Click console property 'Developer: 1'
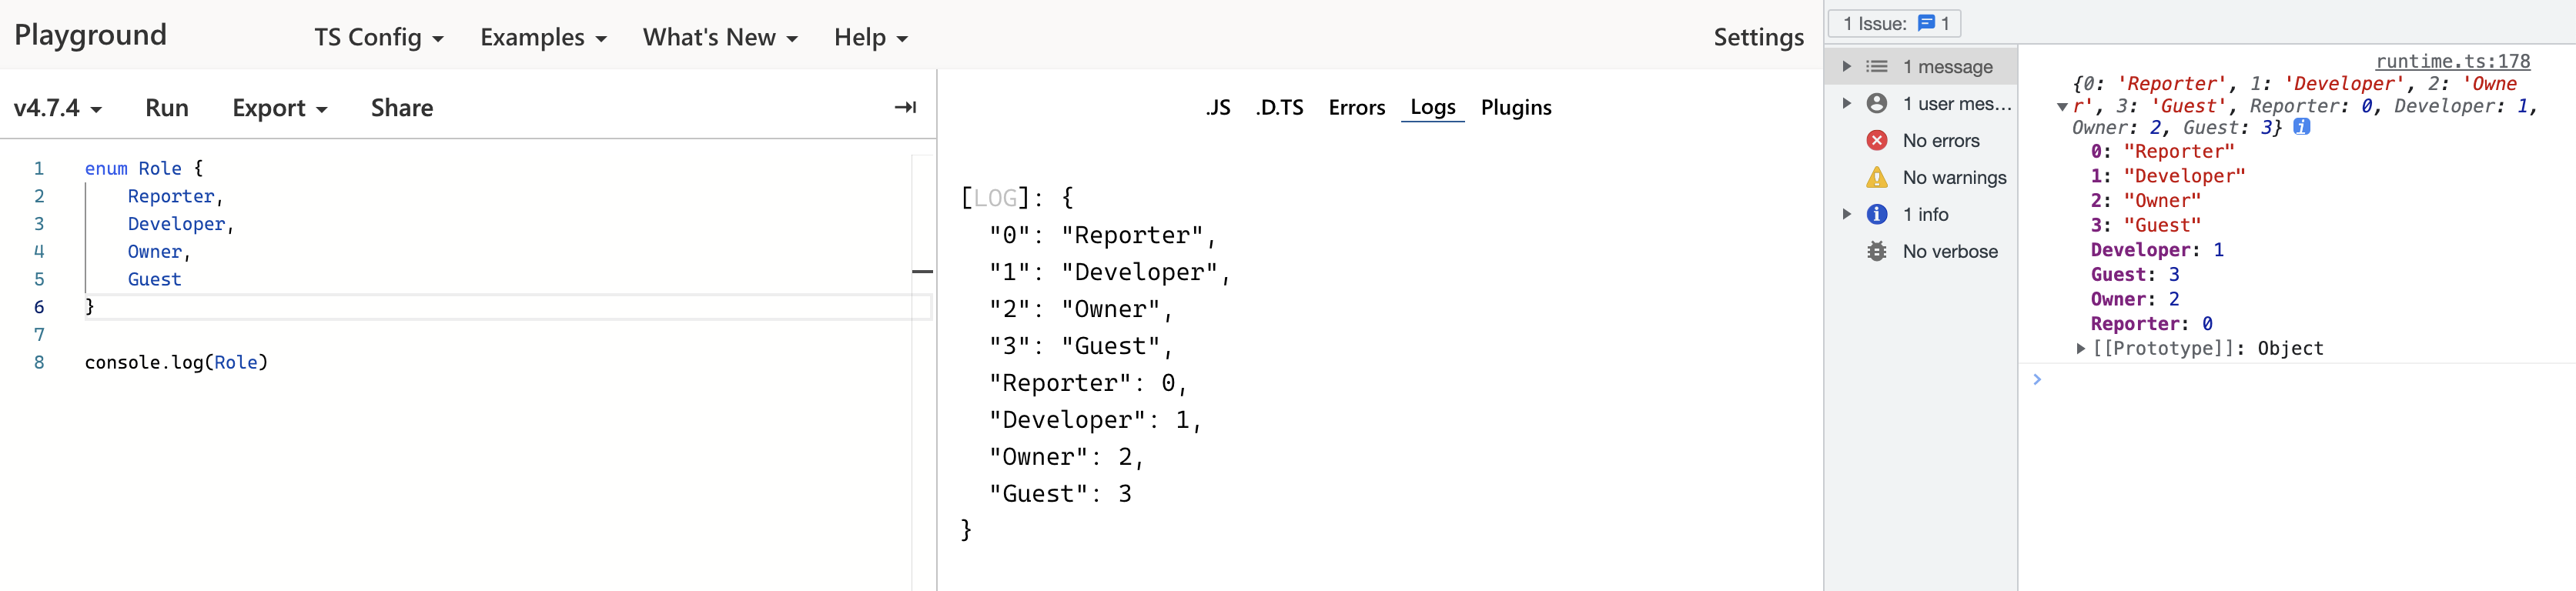 click(x=2157, y=251)
